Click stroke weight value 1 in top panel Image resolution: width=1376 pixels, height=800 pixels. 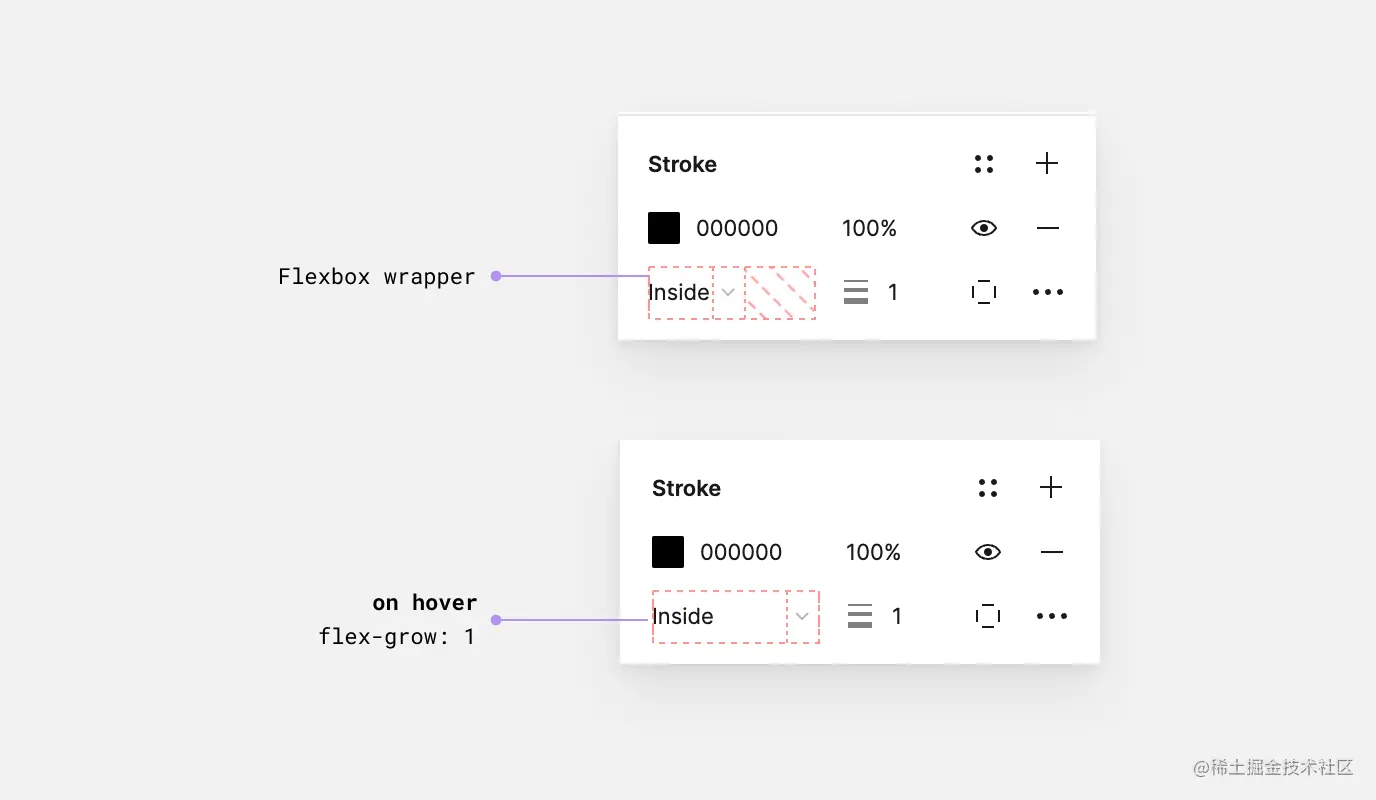(893, 292)
